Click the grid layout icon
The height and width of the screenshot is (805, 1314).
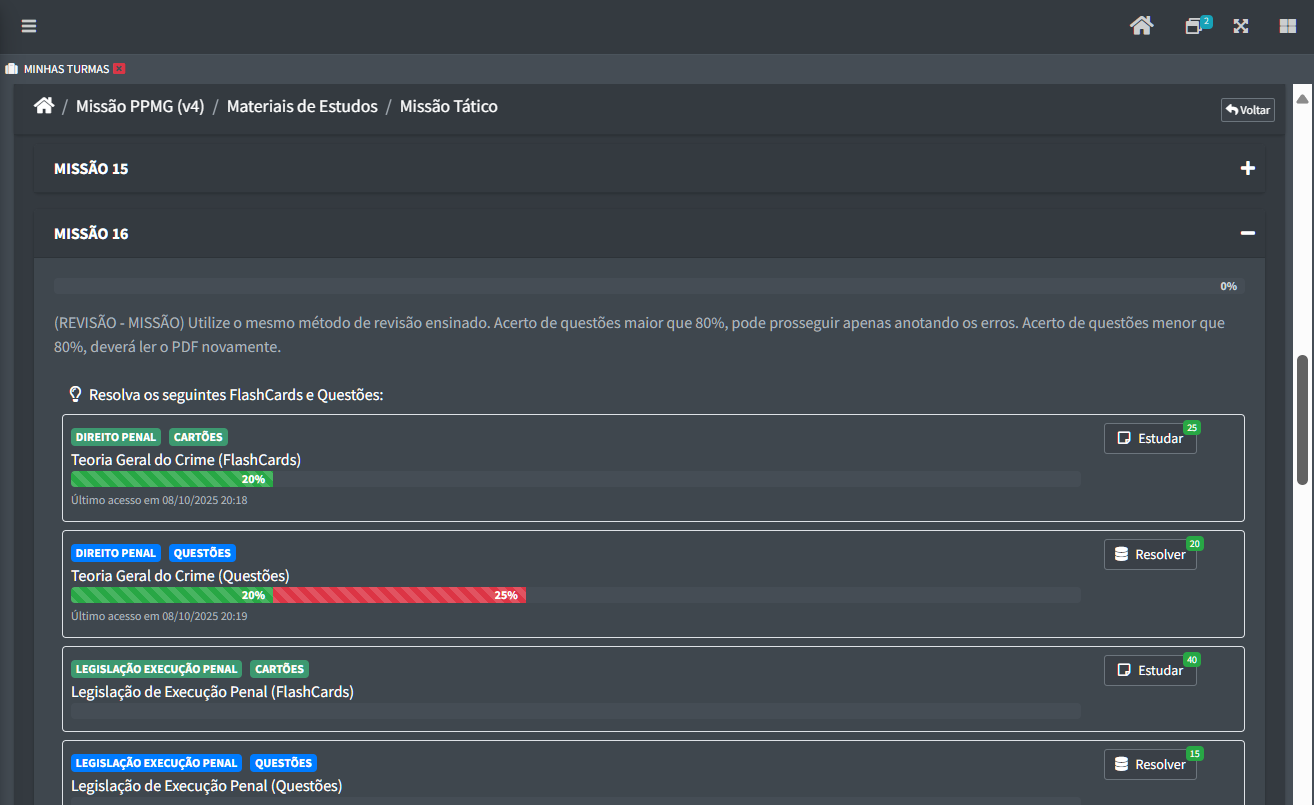pos(1288,27)
